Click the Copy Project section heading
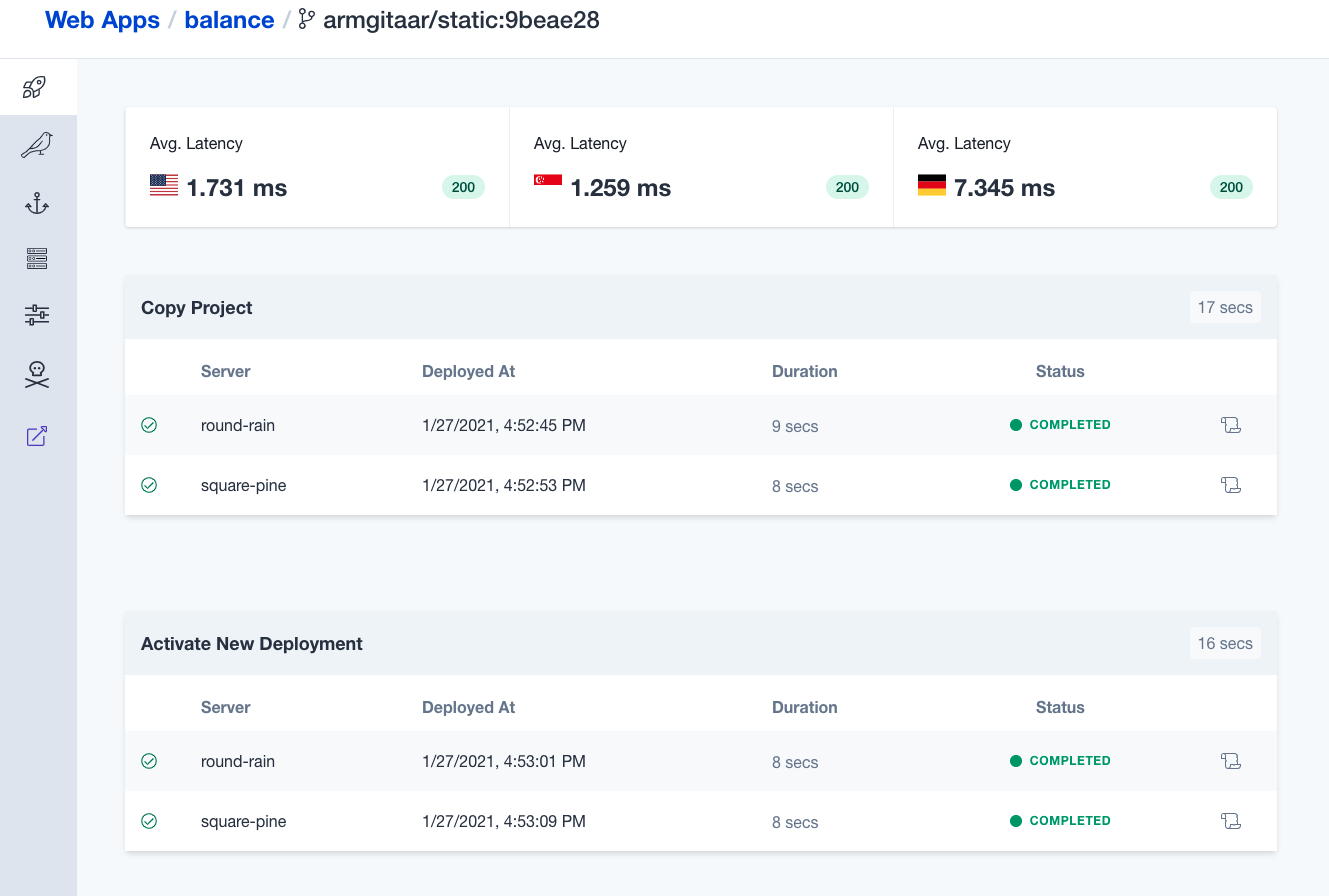 click(197, 308)
